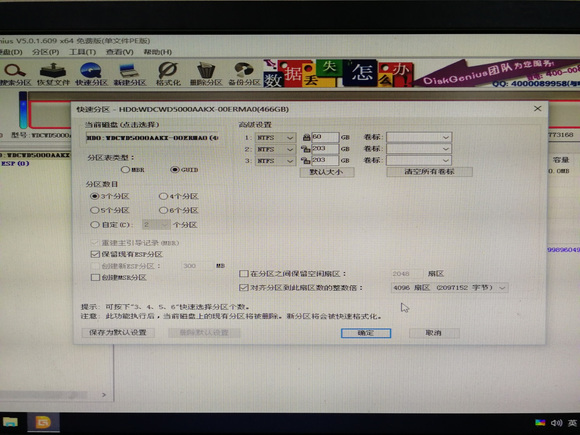Click the Default Size (默认大小) button
The width and height of the screenshot is (580, 435).
tap(327, 172)
